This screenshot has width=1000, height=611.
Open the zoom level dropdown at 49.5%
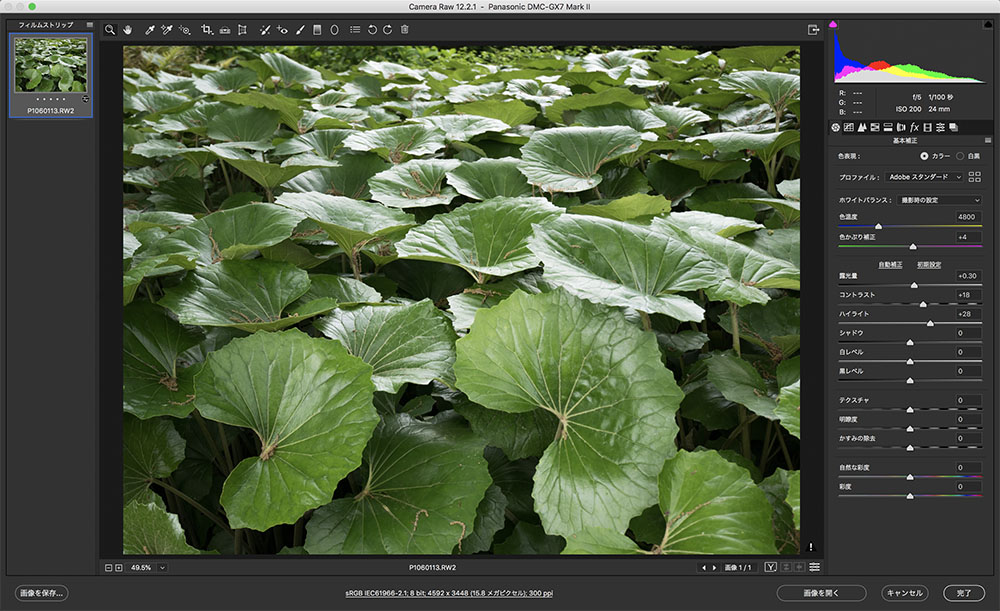[x=162, y=567]
